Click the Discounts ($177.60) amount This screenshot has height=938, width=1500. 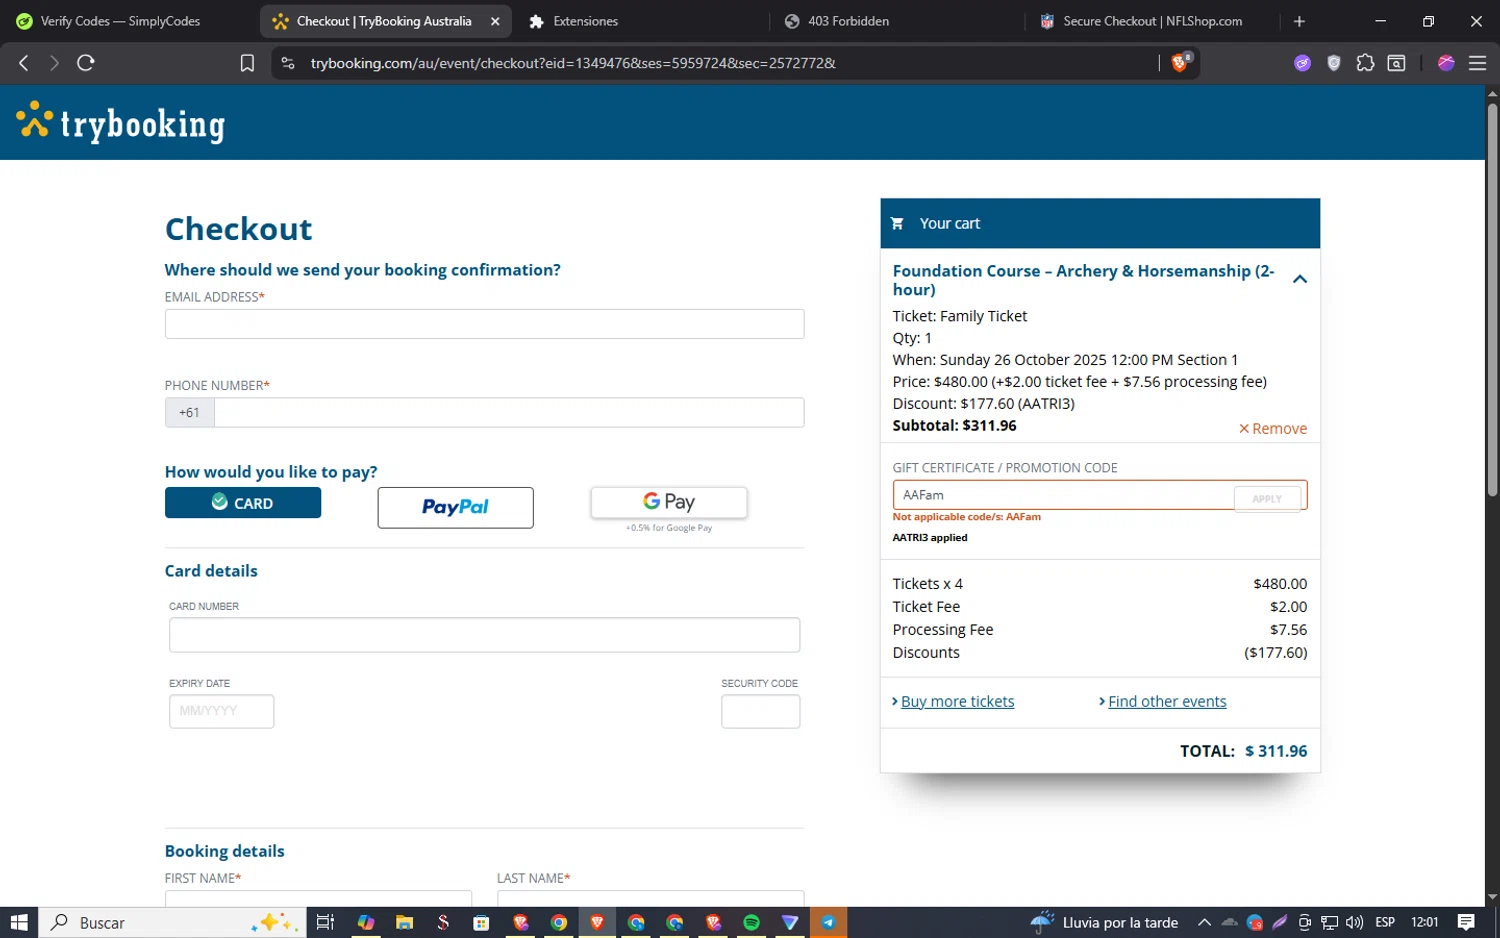click(1275, 652)
